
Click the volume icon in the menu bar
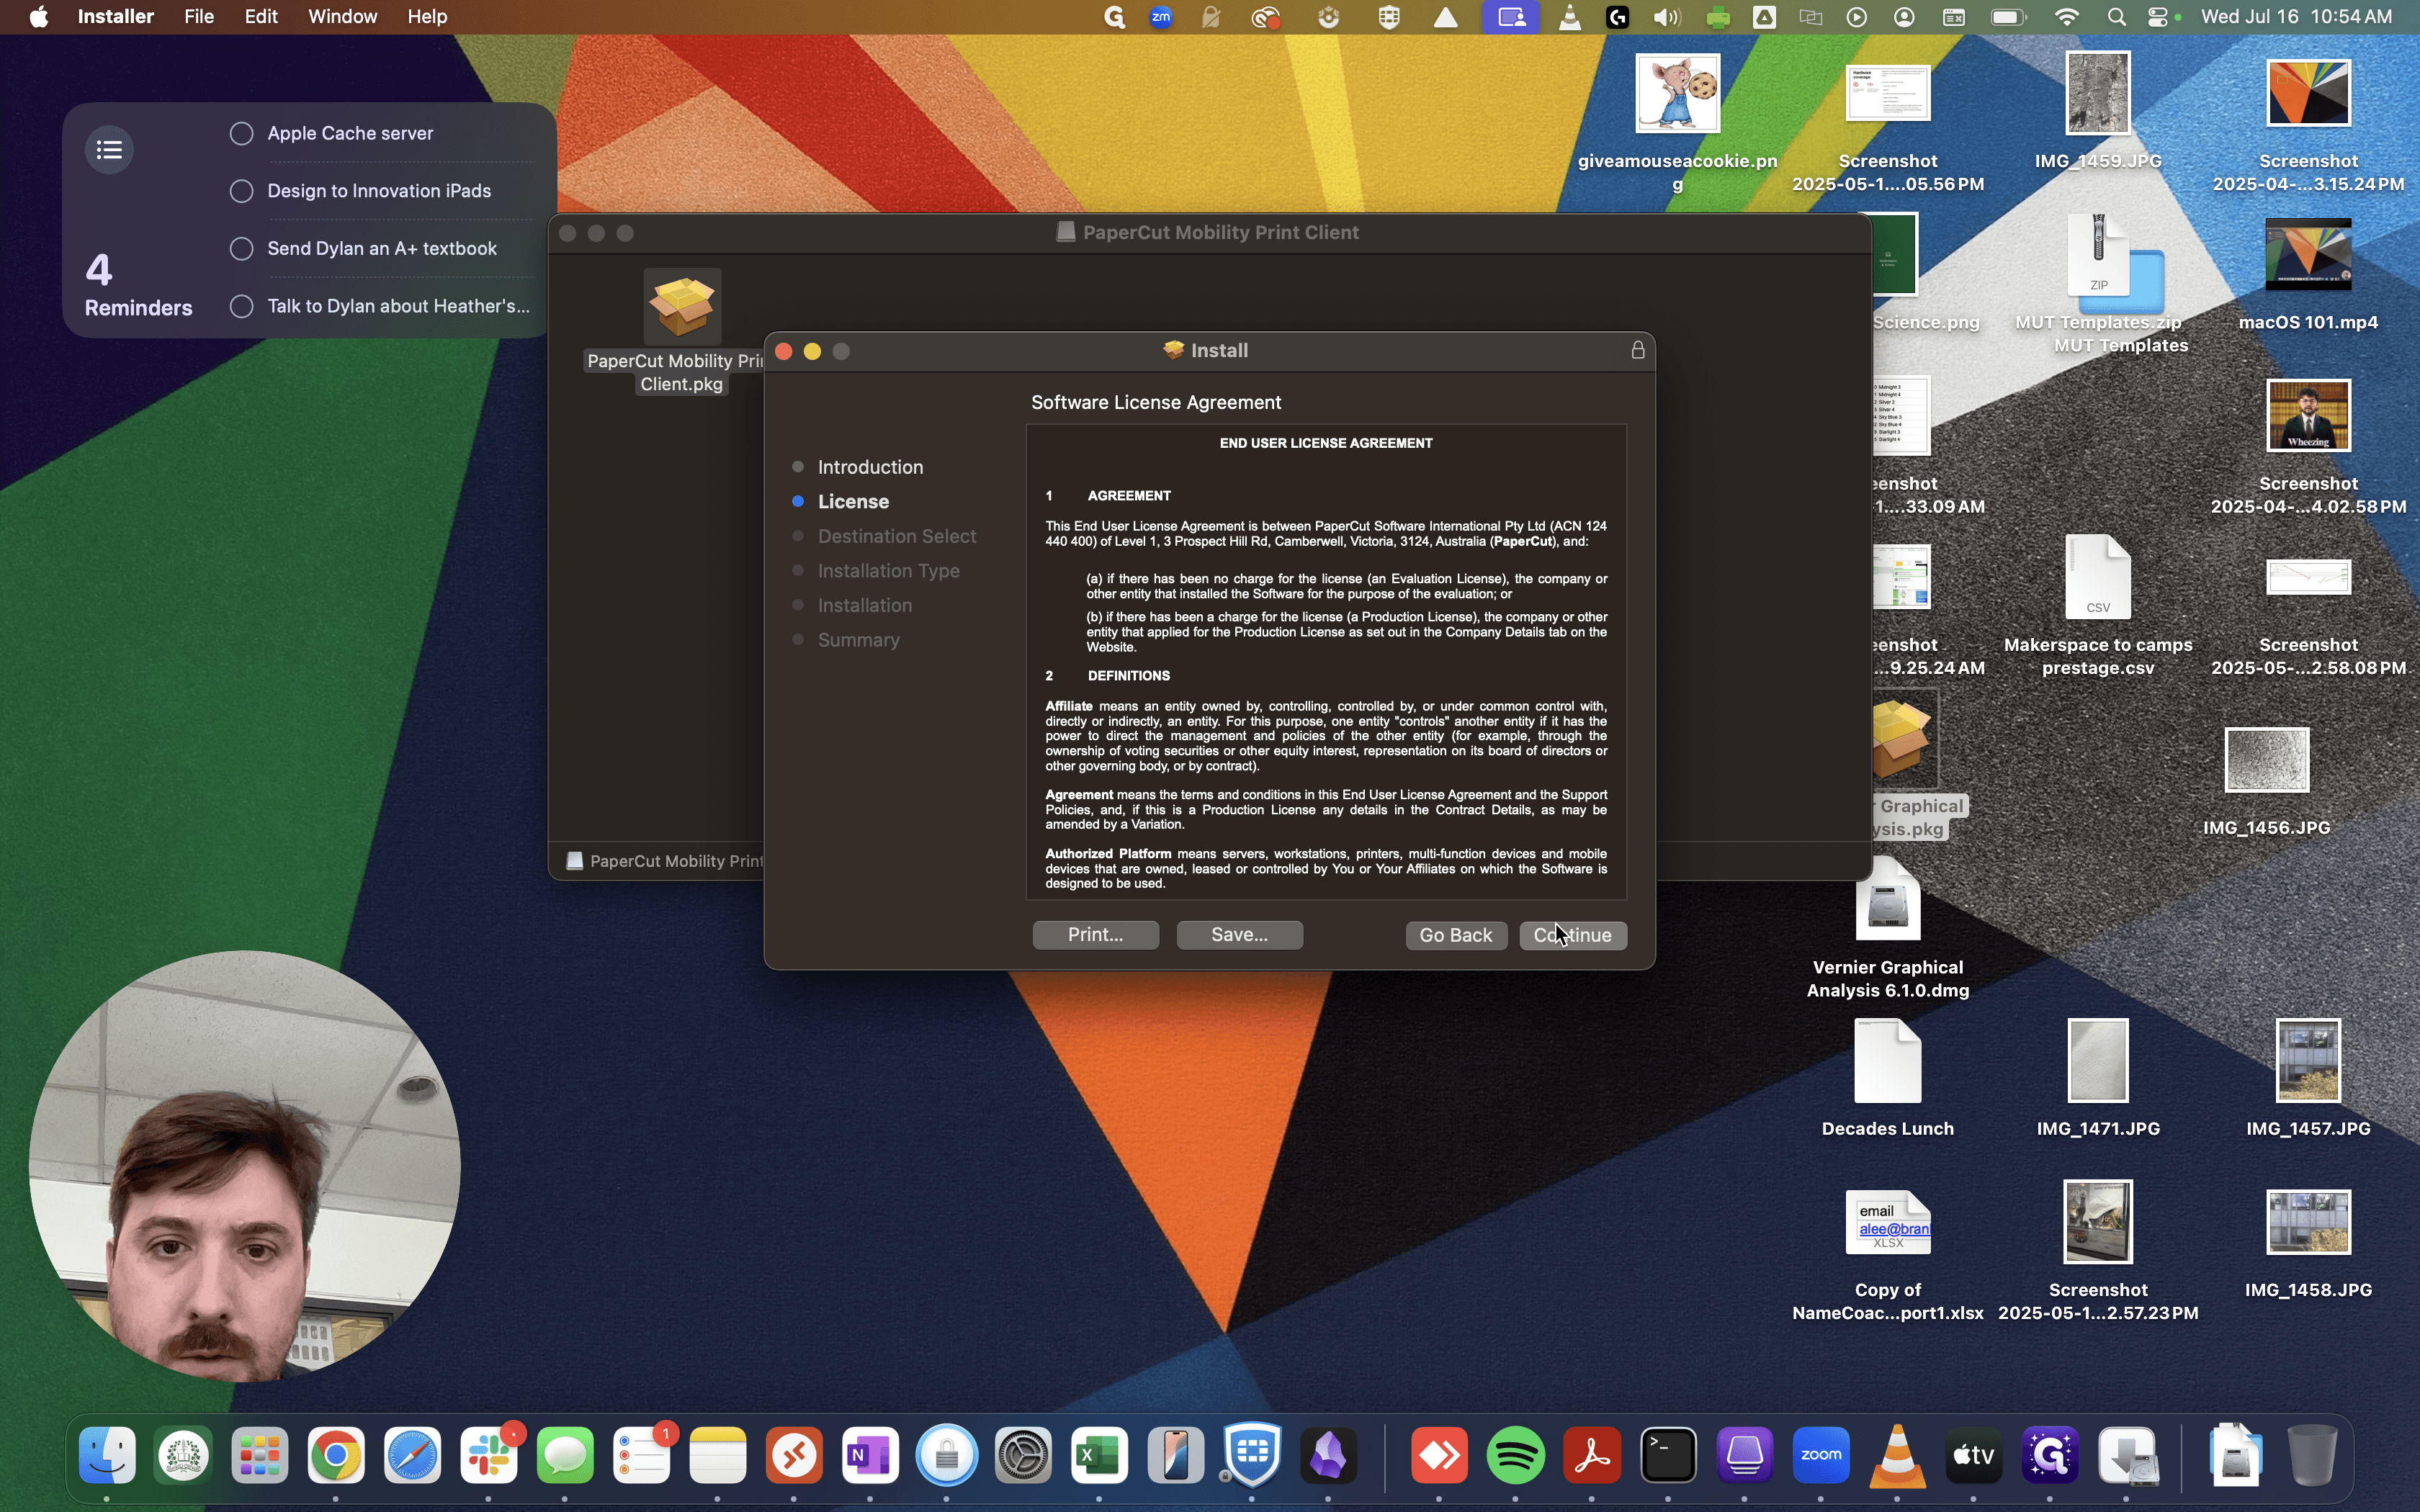click(x=1667, y=17)
